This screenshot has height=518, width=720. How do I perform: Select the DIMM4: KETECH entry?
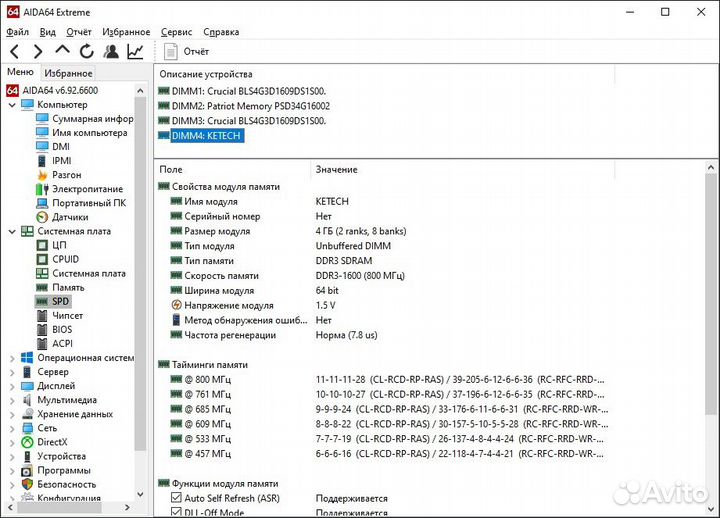tap(201, 136)
